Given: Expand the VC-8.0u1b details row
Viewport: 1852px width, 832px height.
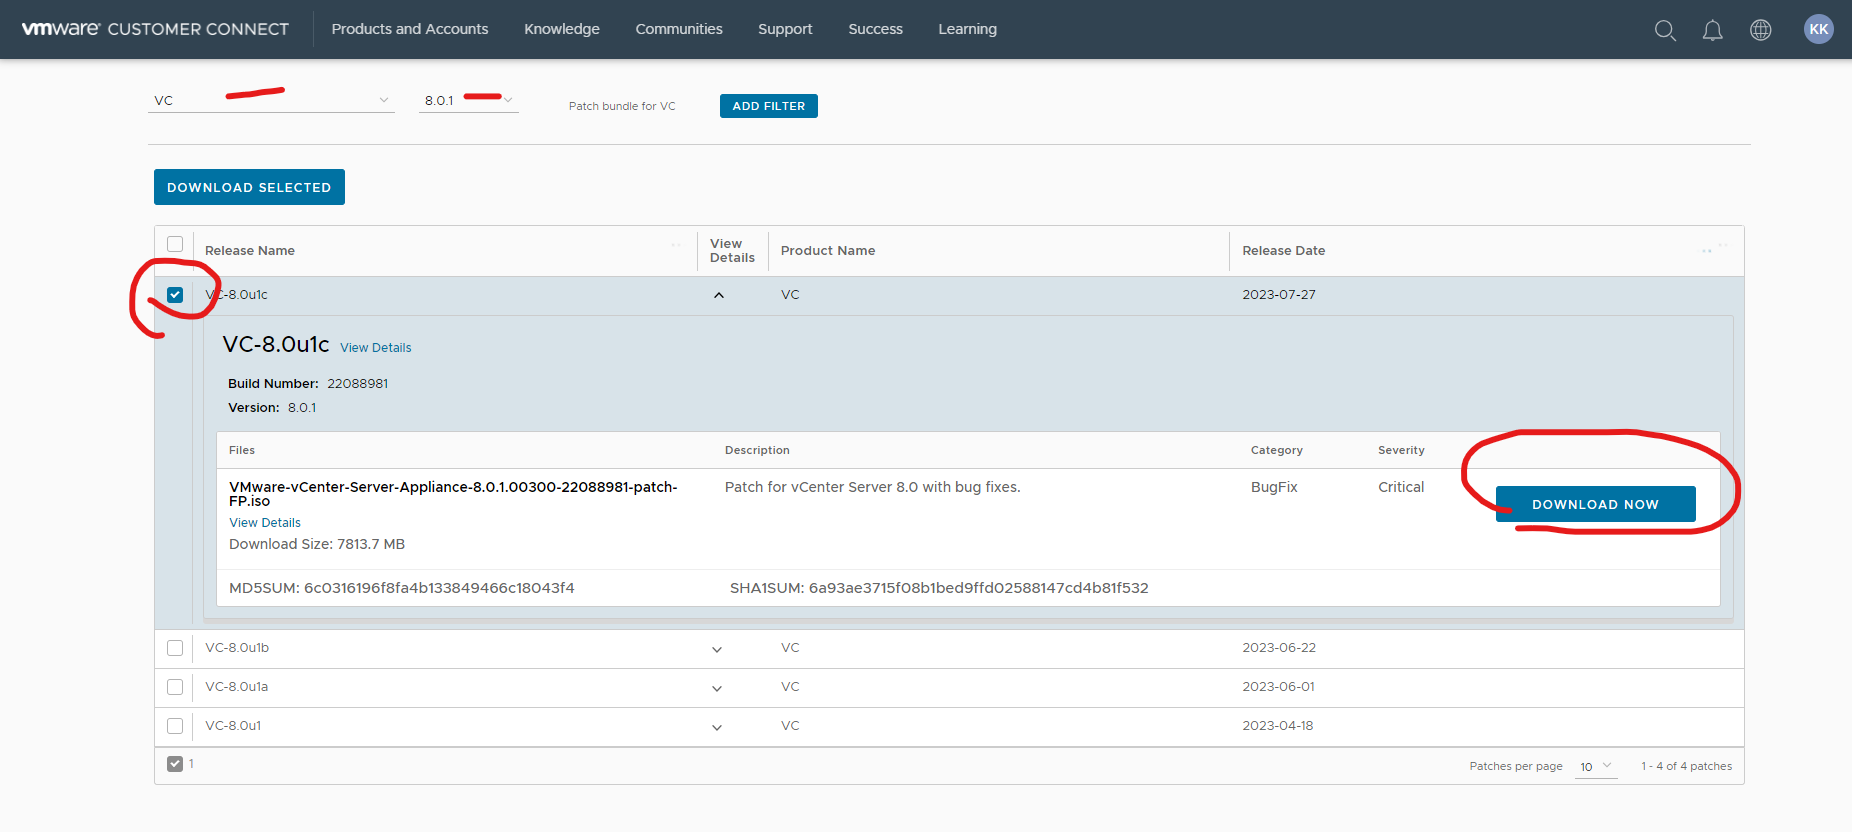Looking at the screenshot, I should coord(717,649).
